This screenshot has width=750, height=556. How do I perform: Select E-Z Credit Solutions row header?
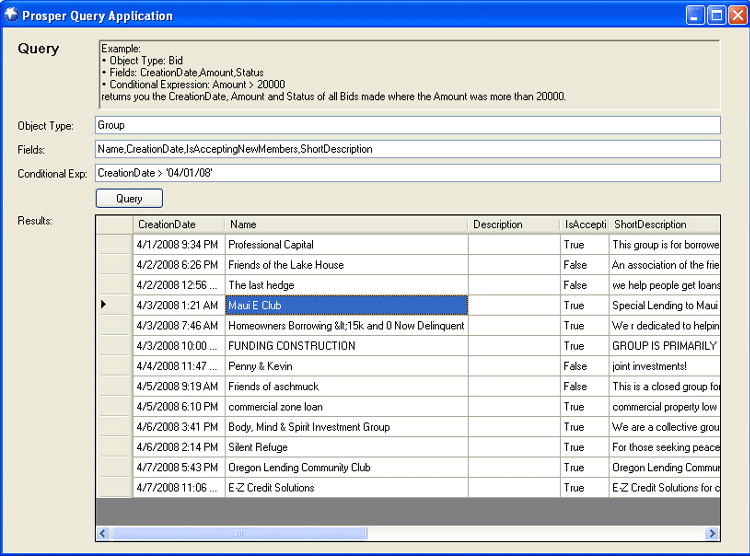pyautogui.click(x=114, y=488)
